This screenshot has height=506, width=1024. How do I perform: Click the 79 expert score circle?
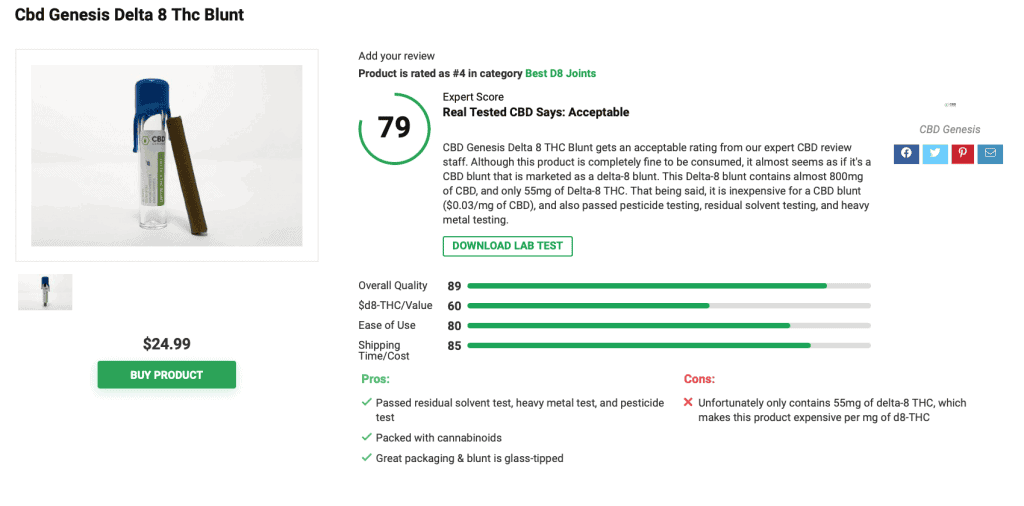coord(394,127)
